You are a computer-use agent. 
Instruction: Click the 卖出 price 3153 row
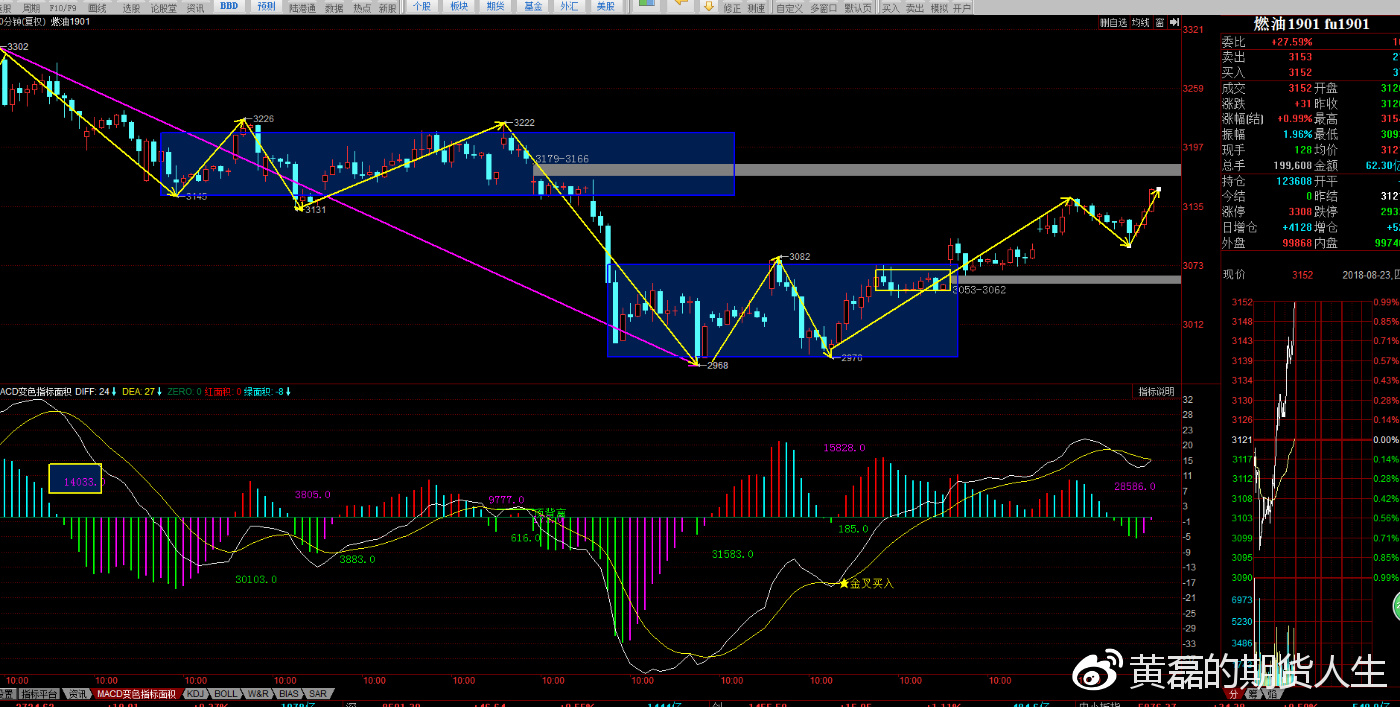pyautogui.click(x=1310, y=57)
